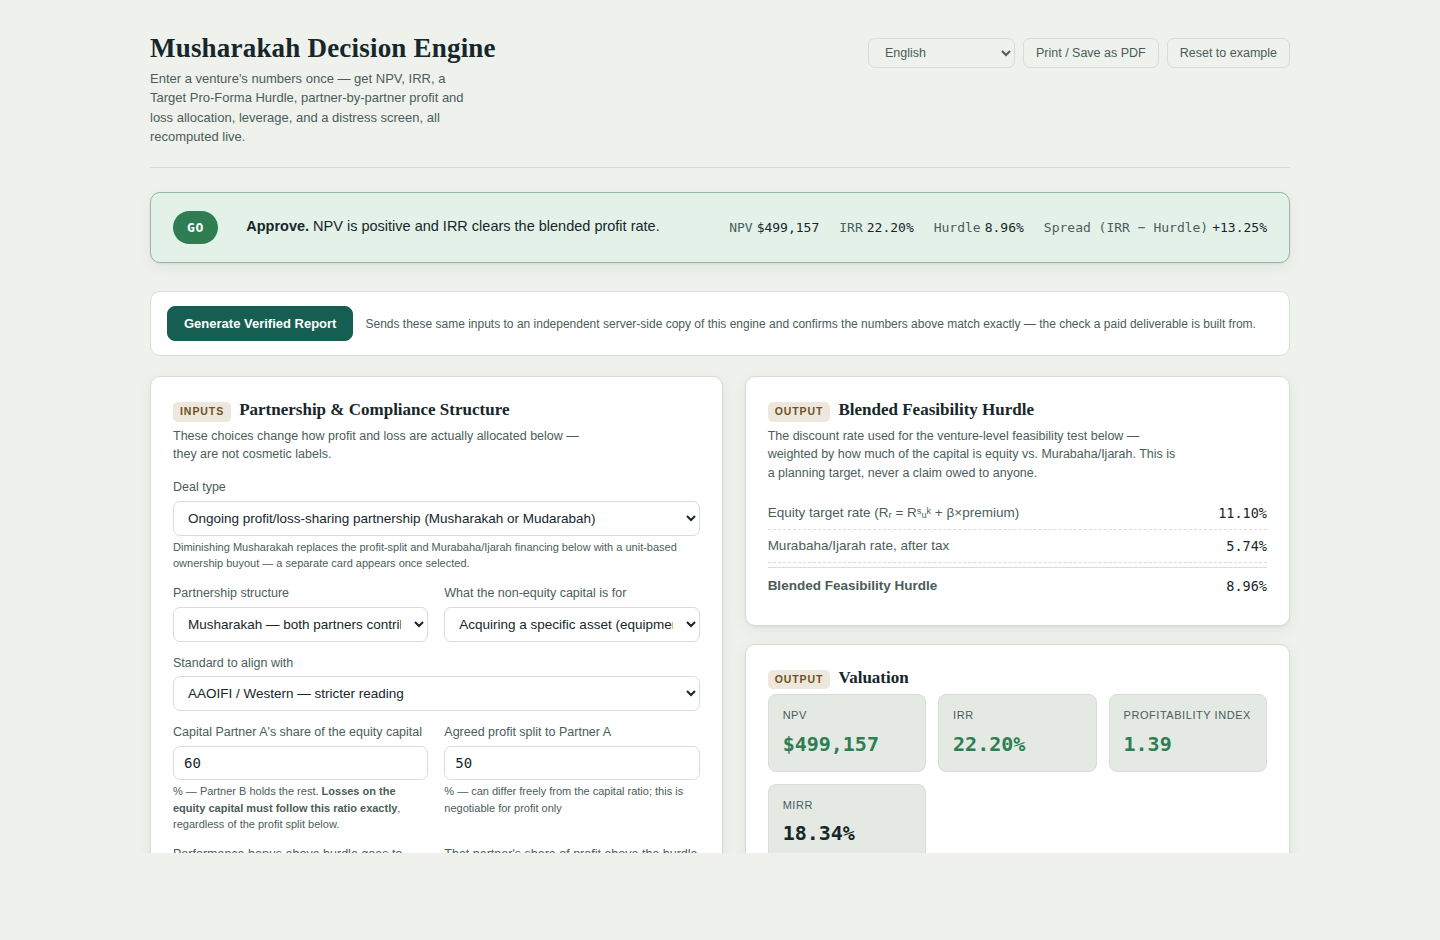Click the INPUTS badge label

point(202,411)
